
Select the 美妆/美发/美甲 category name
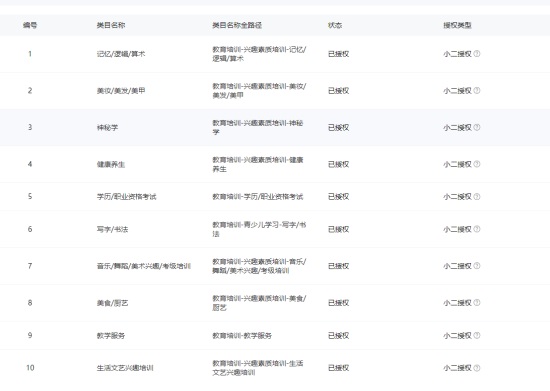pos(121,91)
